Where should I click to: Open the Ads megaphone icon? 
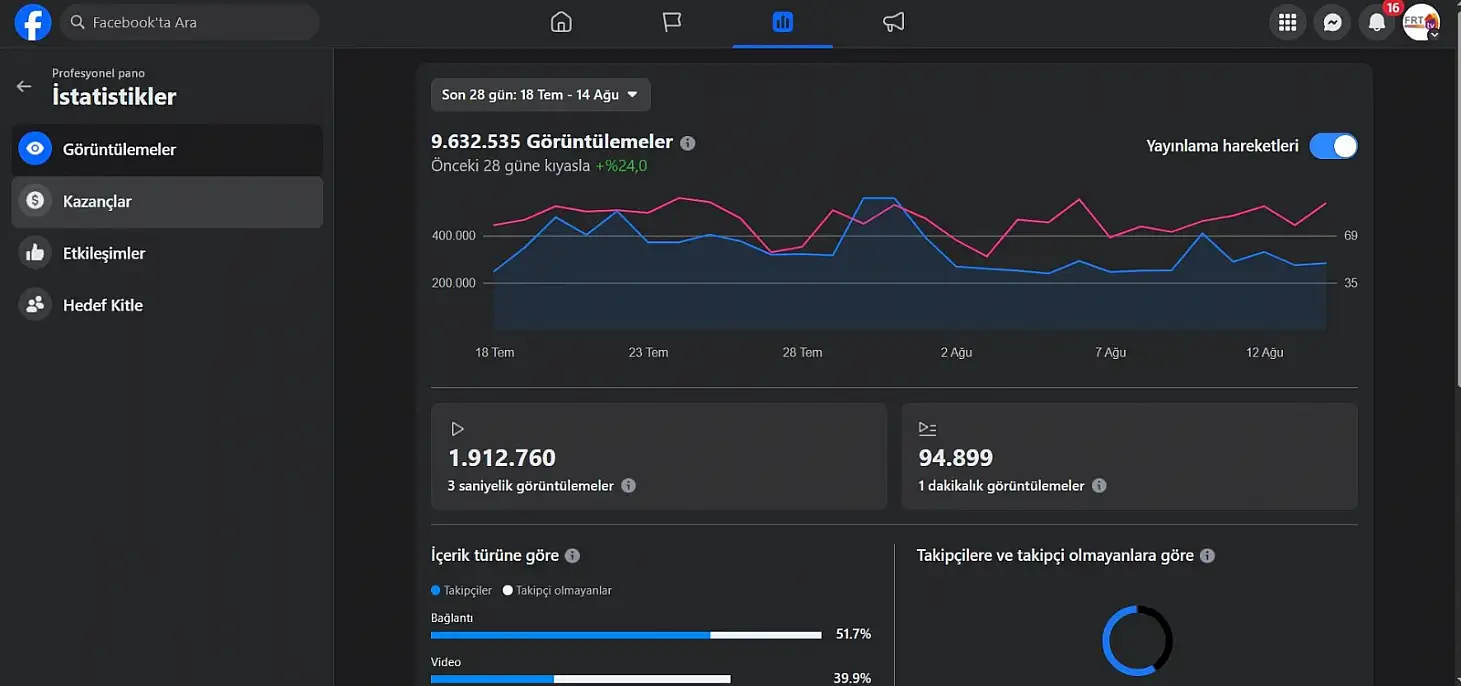(893, 22)
